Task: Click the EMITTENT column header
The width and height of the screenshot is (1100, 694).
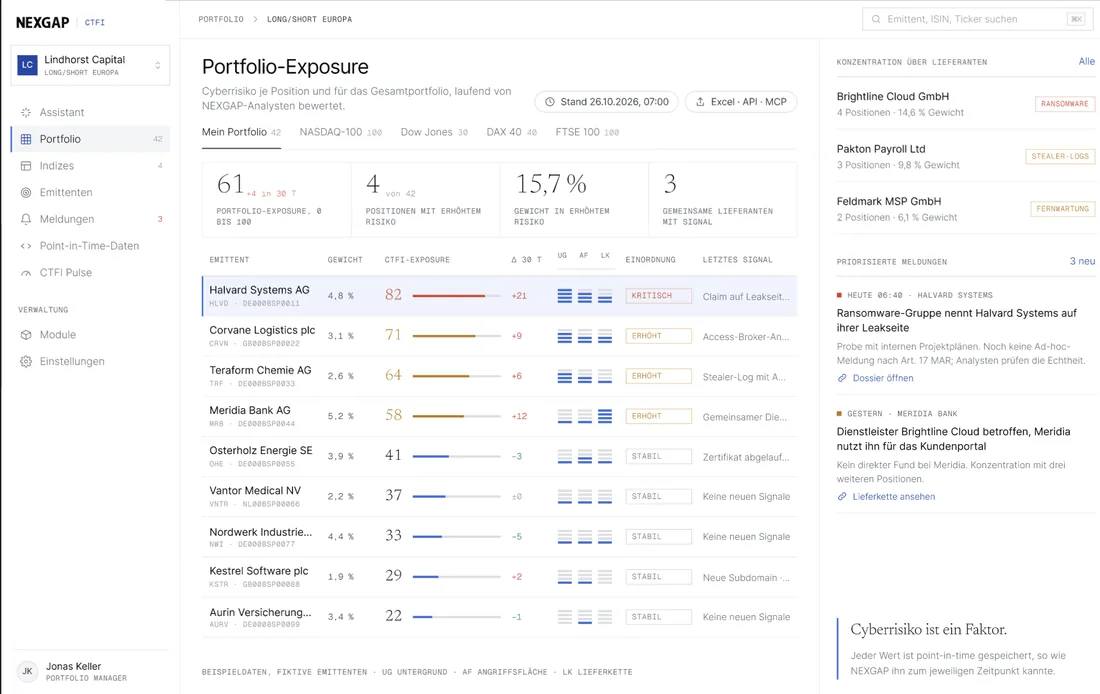Action: [229, 260]
